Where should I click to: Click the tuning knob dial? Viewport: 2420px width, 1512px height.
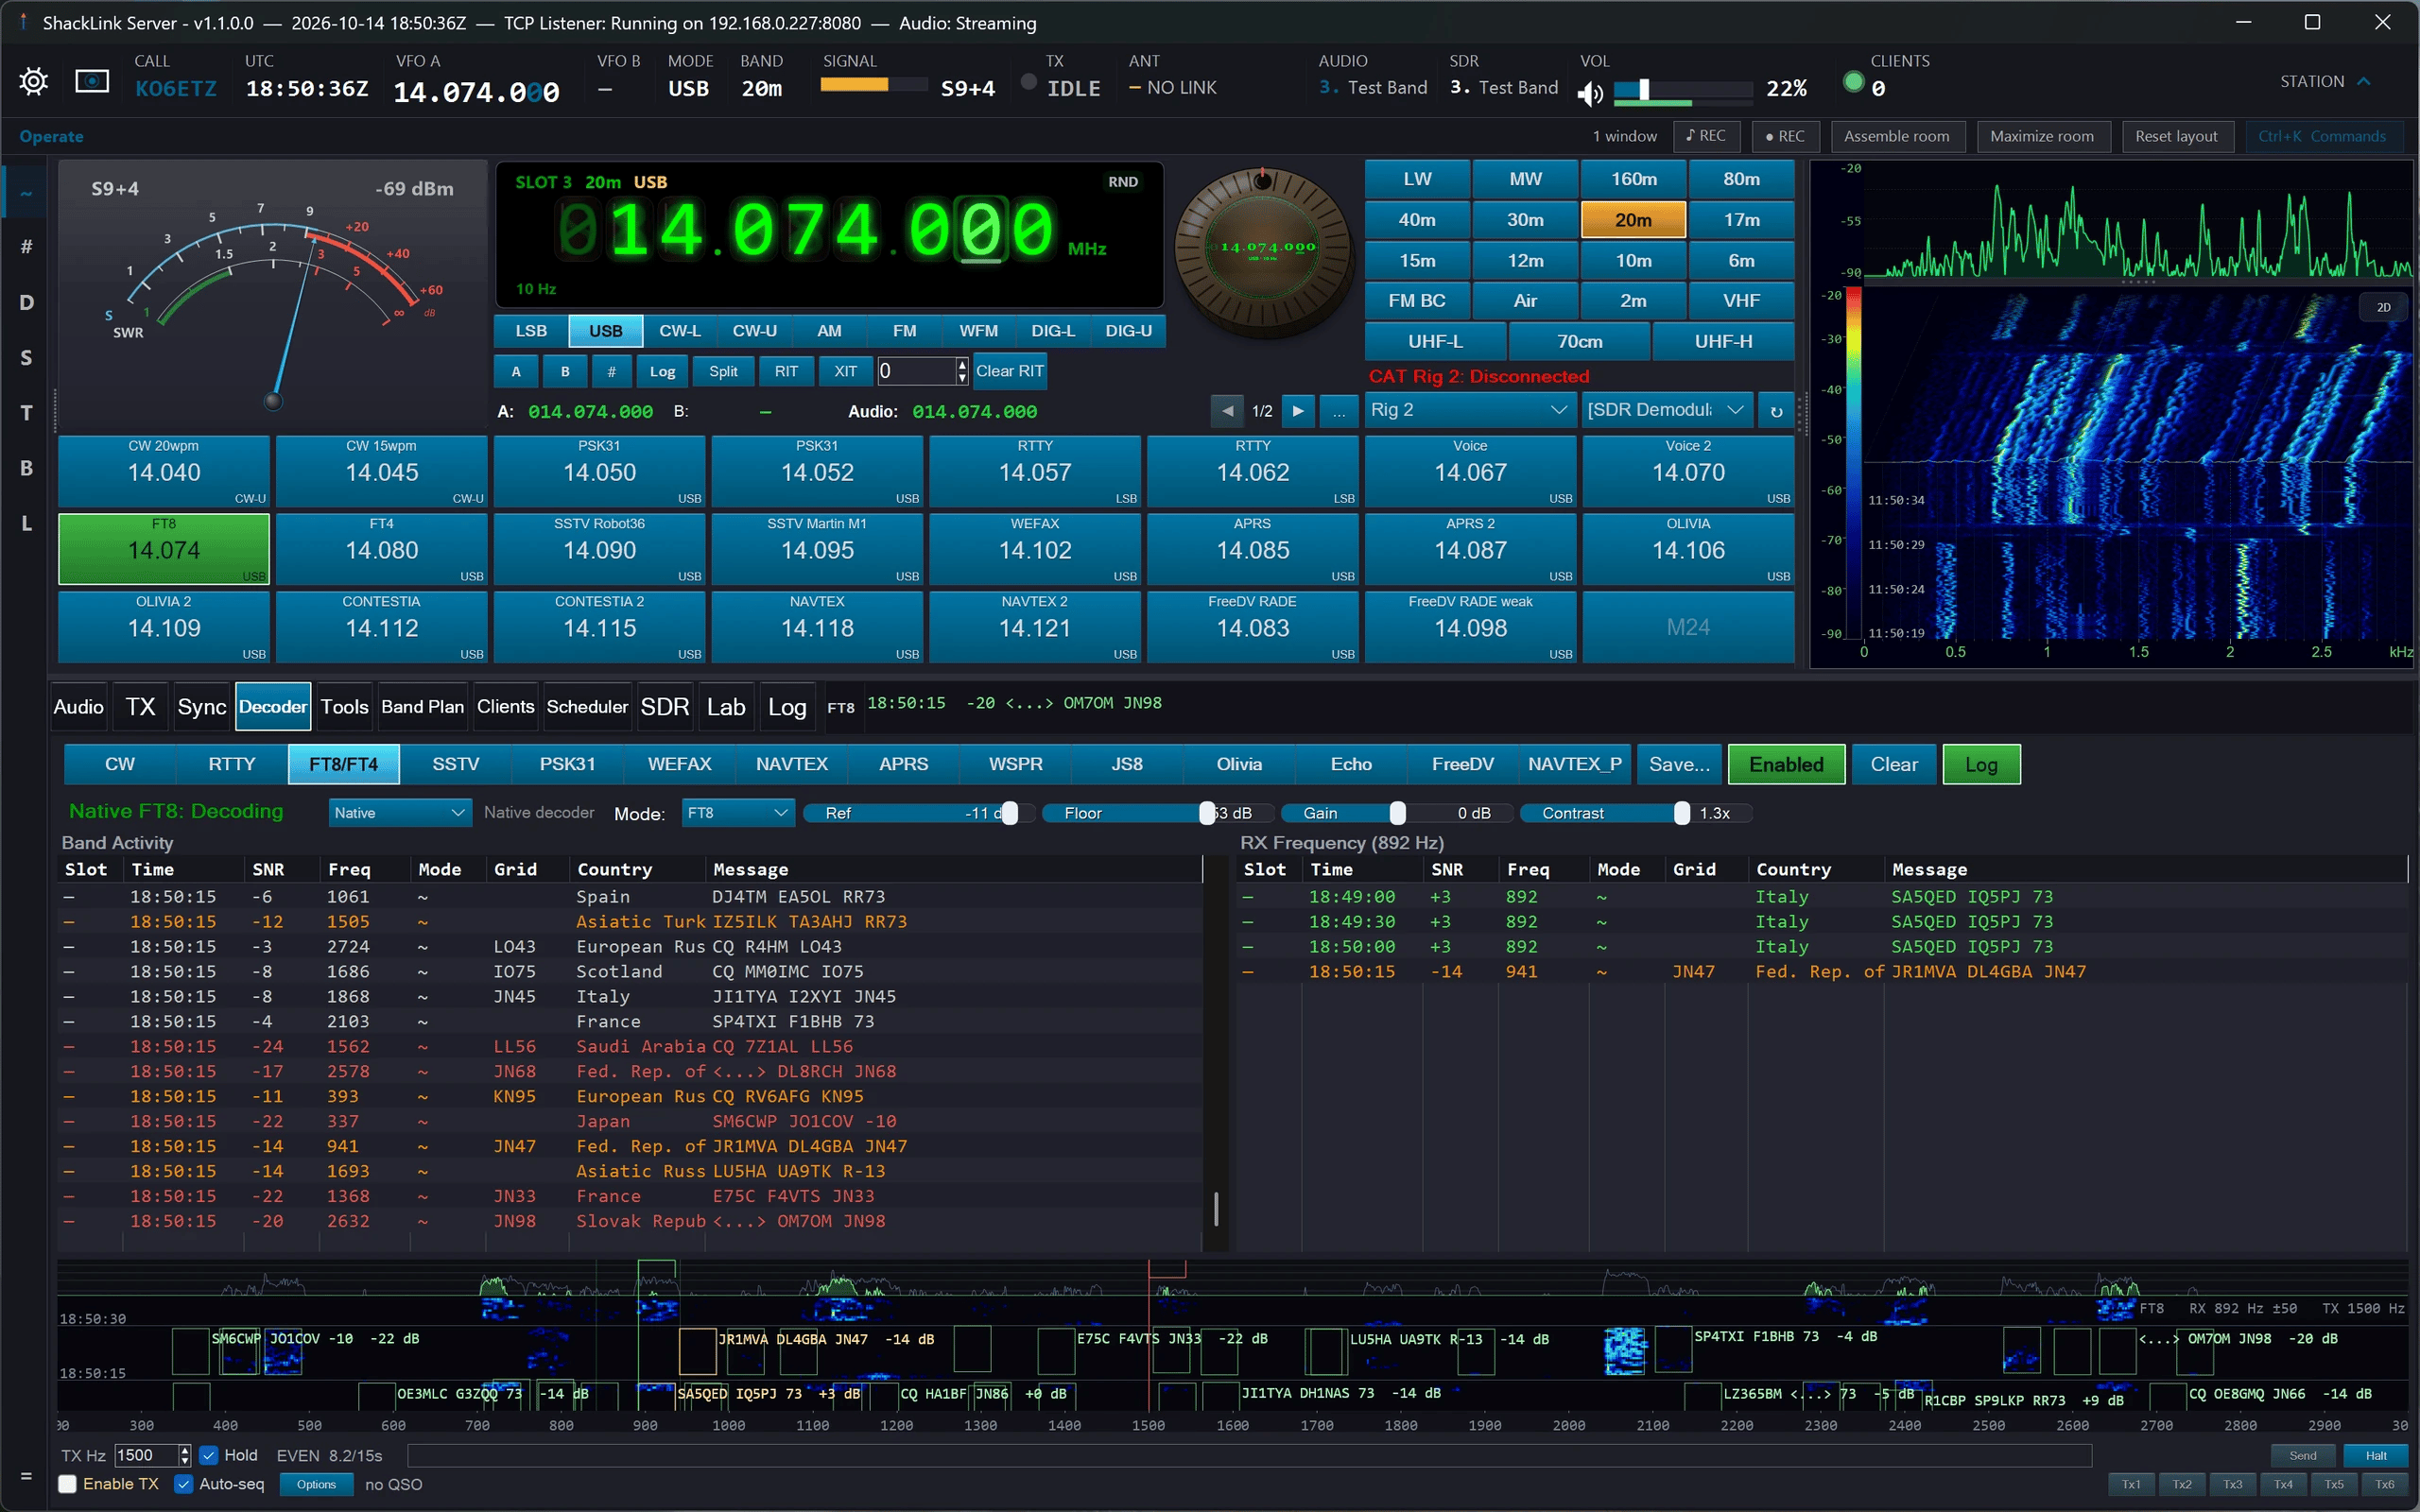1264,253
